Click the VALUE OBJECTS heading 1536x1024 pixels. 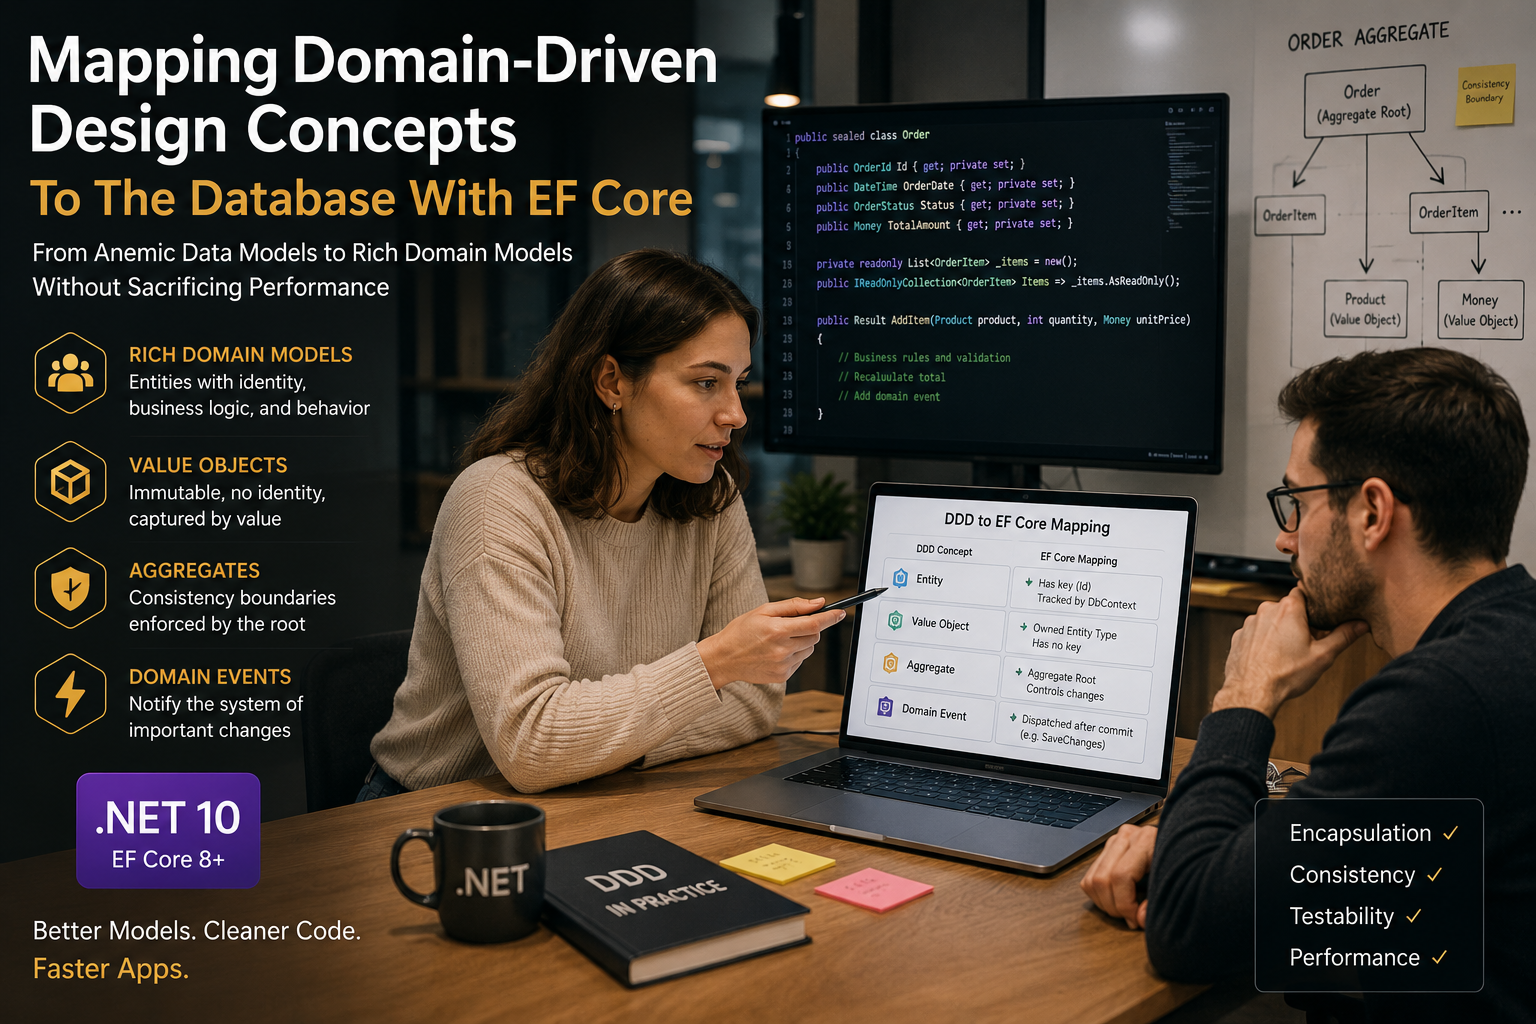208,465
